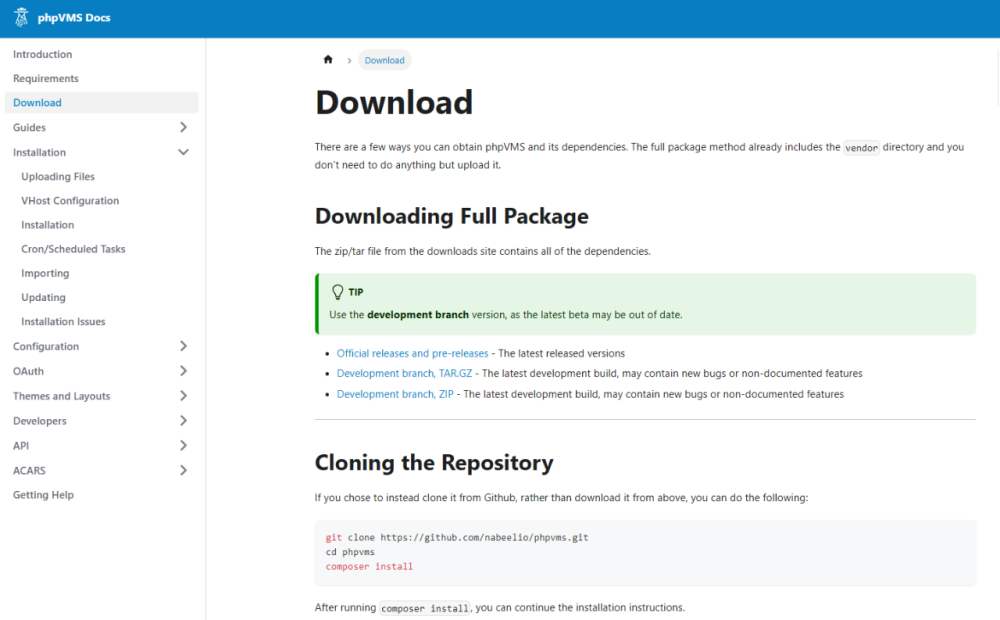The height and width of the screenshot is (620, 1000).
Task: Open Official releases and pre-releases link
Action: [412, 353]
